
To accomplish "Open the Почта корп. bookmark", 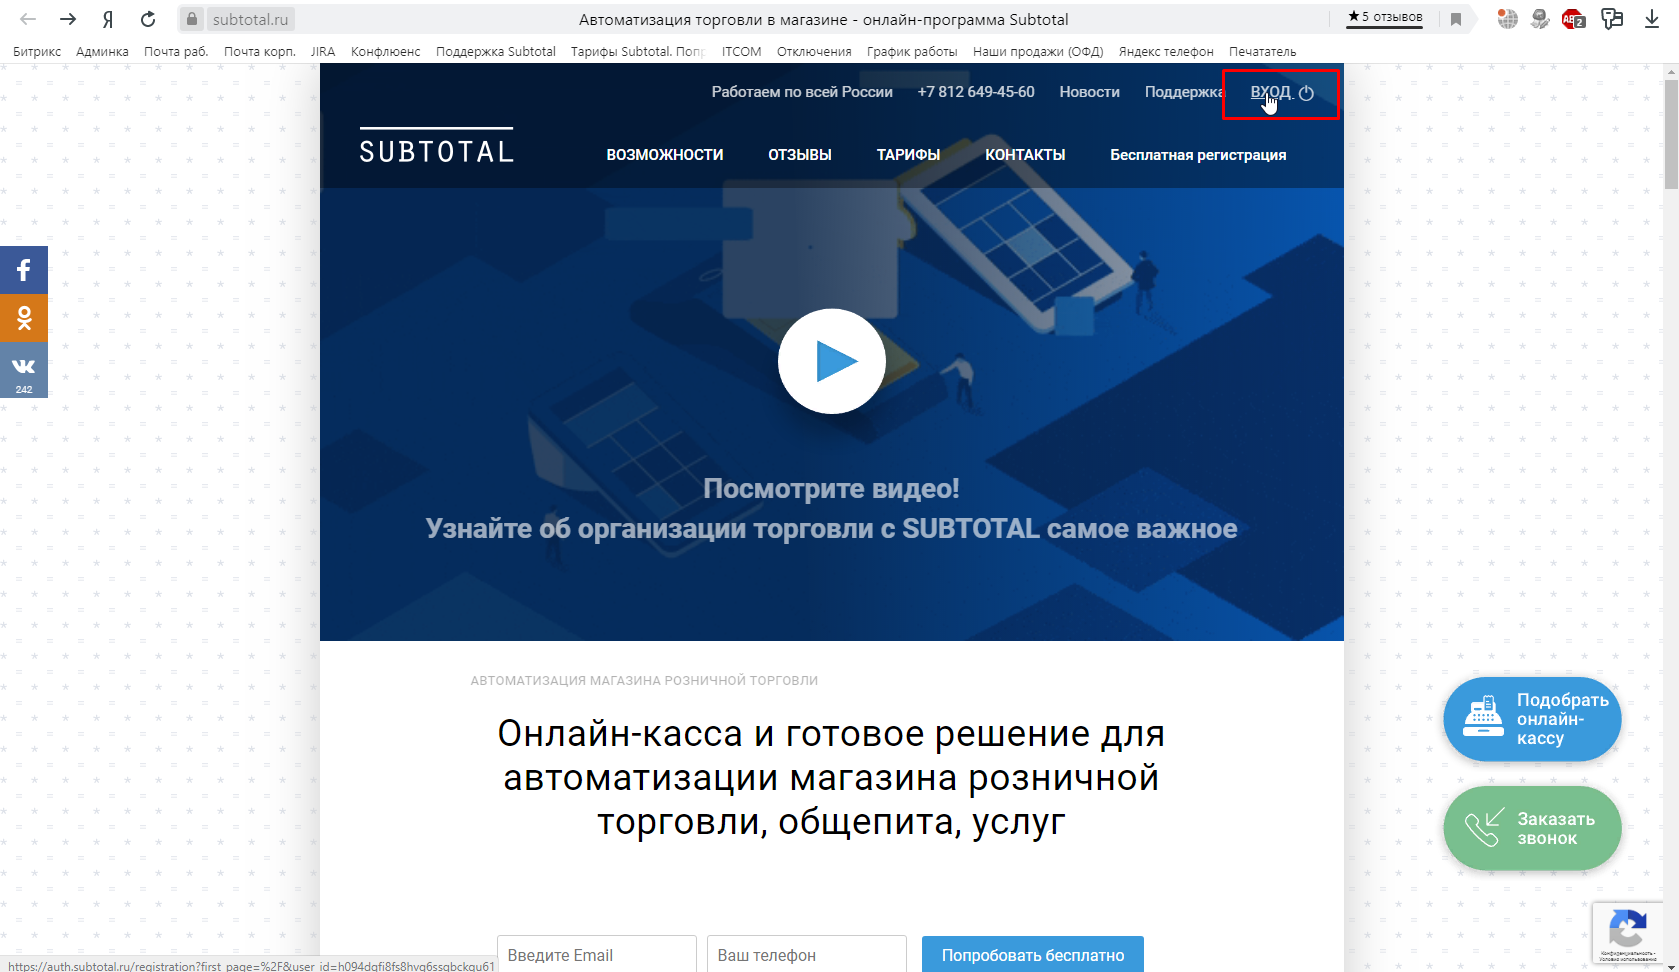I will point(260,51).
